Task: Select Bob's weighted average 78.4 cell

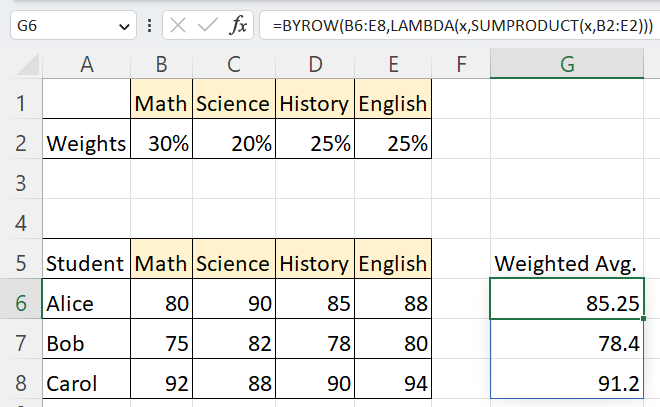Action: pyautogui.click(x=566, y=343)
